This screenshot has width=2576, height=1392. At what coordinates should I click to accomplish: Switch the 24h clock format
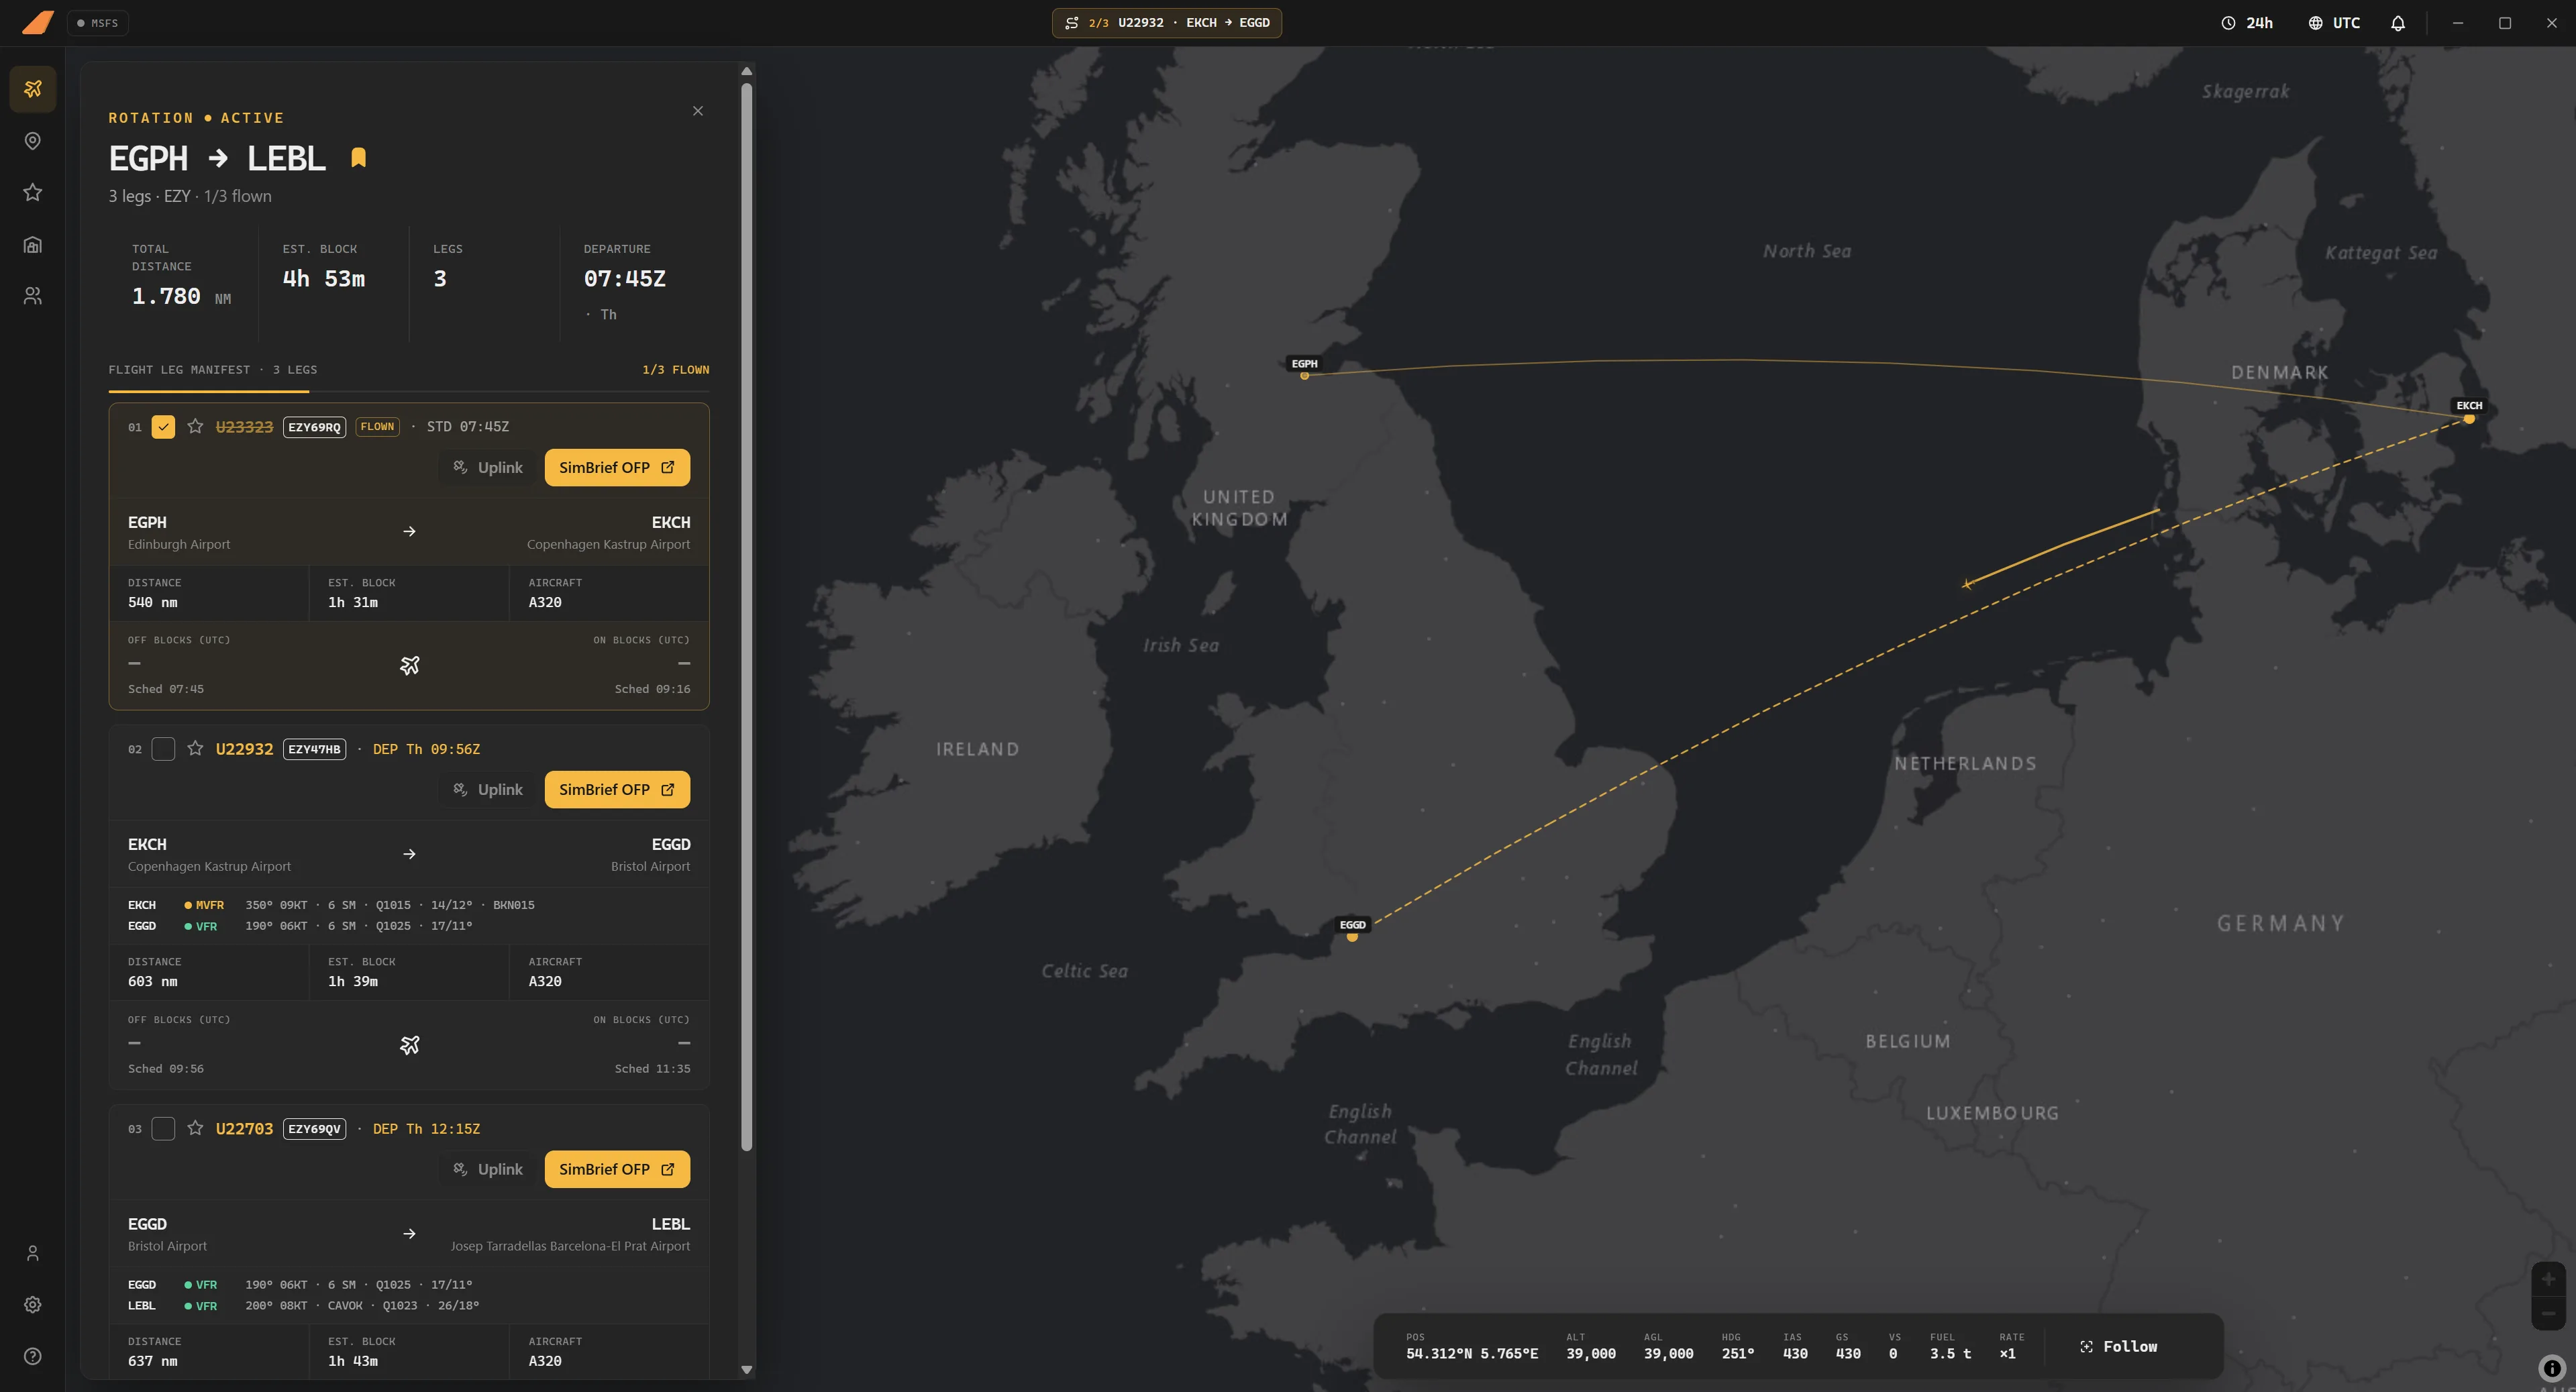click(2247, 23)
